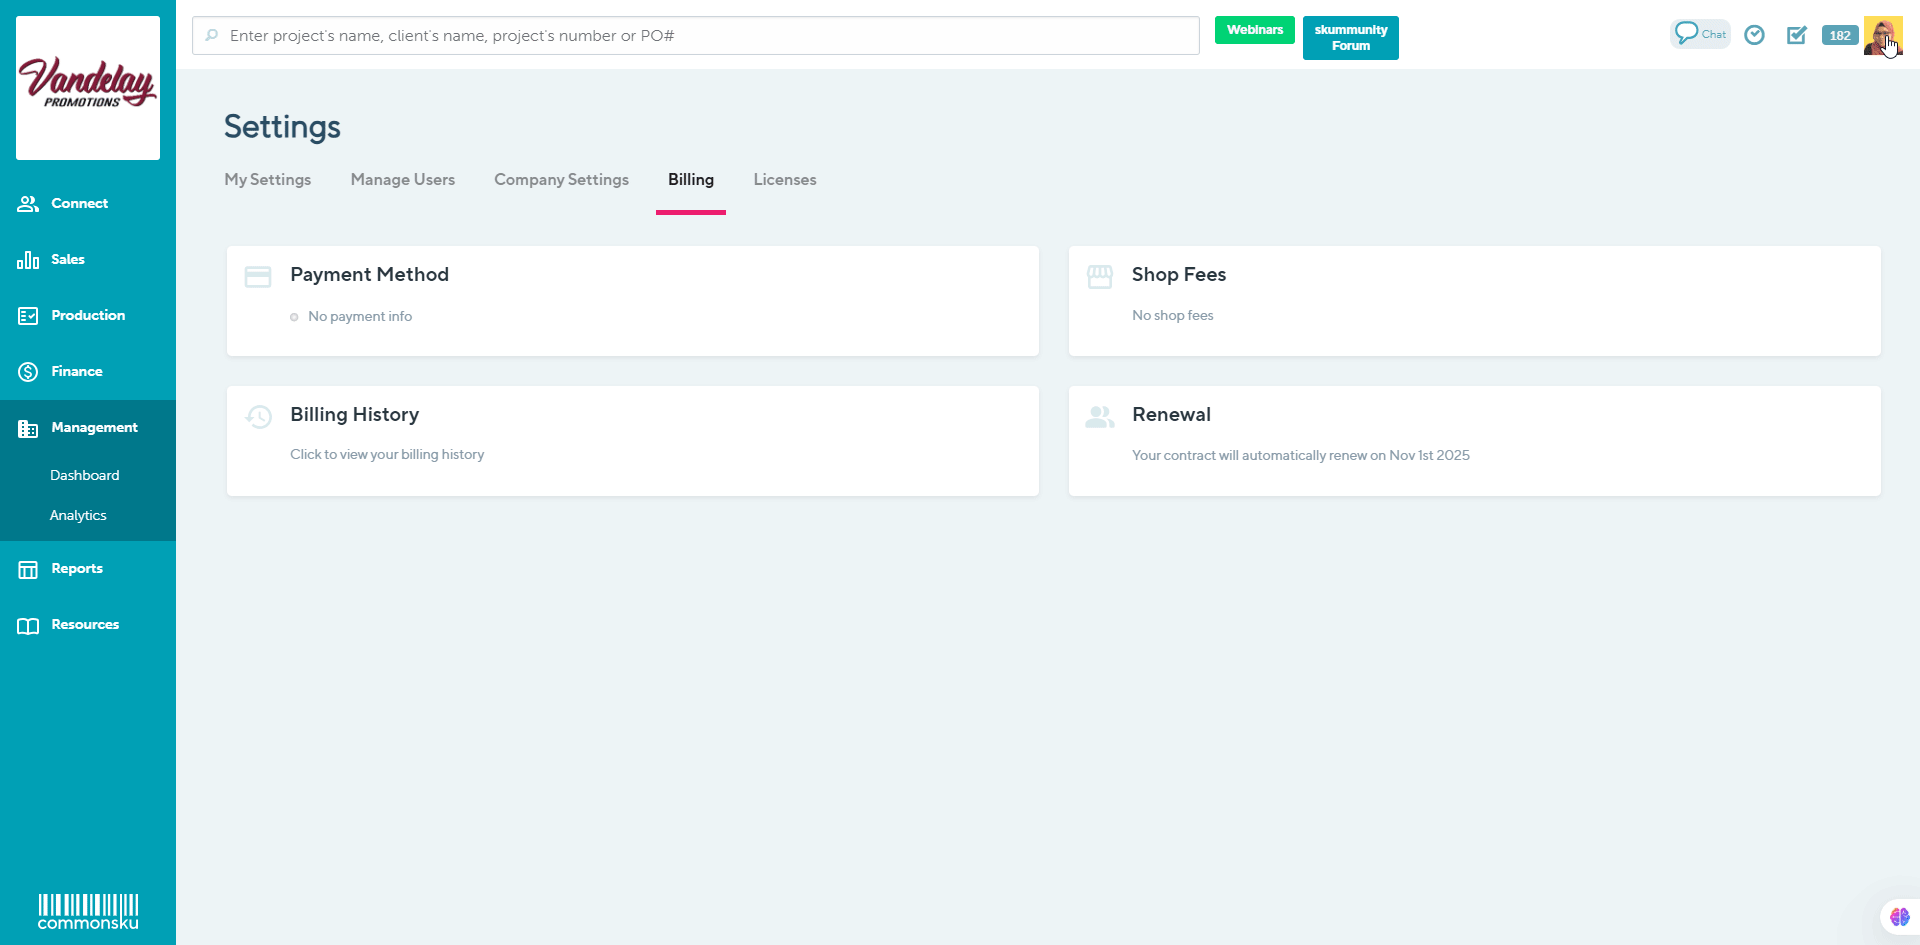Open the Resources section
The image size is (1920, 945).
pos(85,624)
